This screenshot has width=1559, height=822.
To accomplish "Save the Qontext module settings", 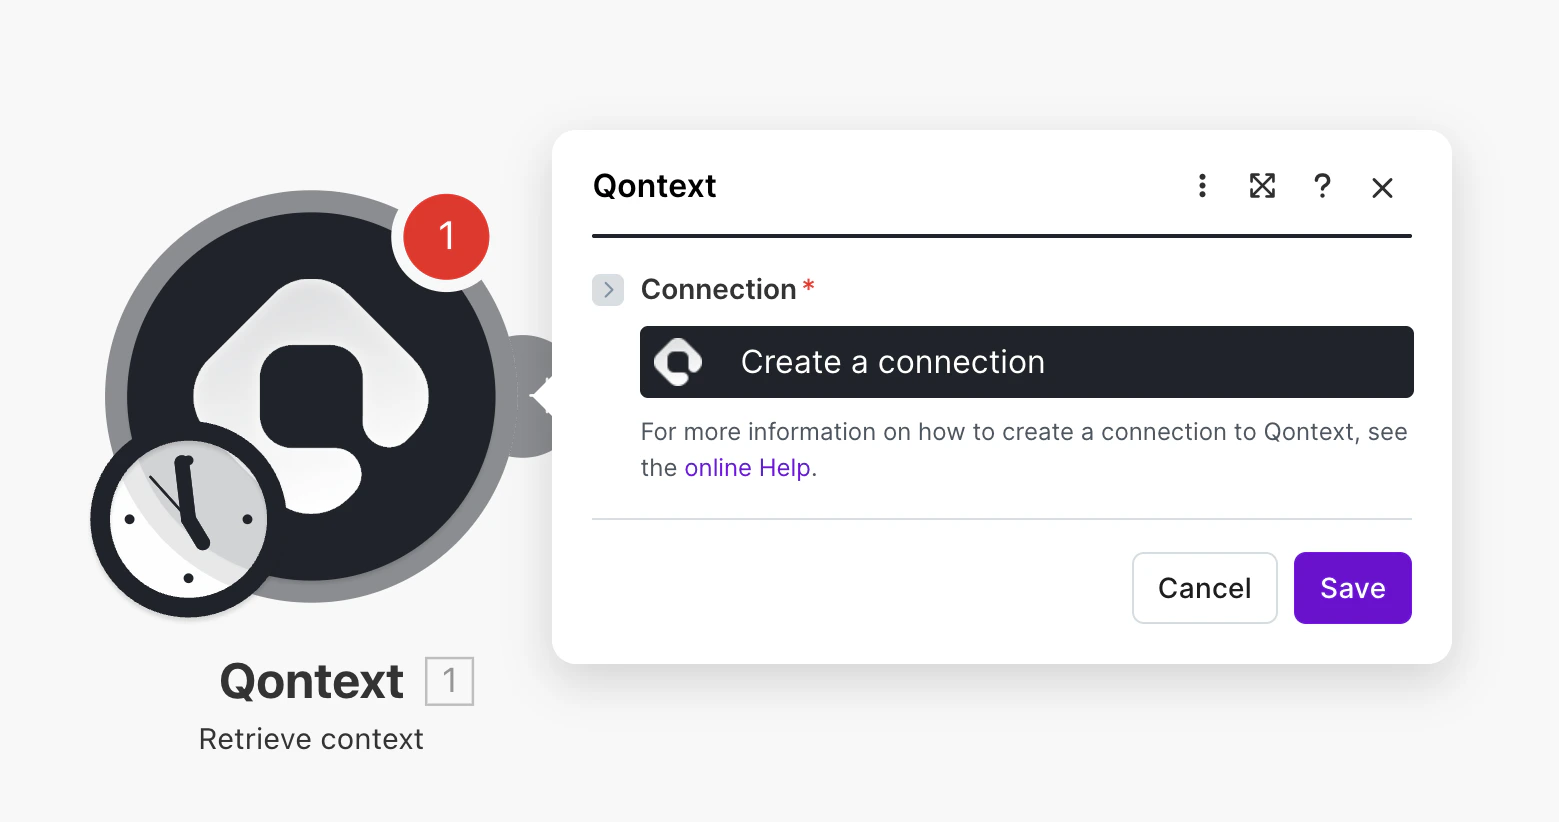I will pos(1352,588).
